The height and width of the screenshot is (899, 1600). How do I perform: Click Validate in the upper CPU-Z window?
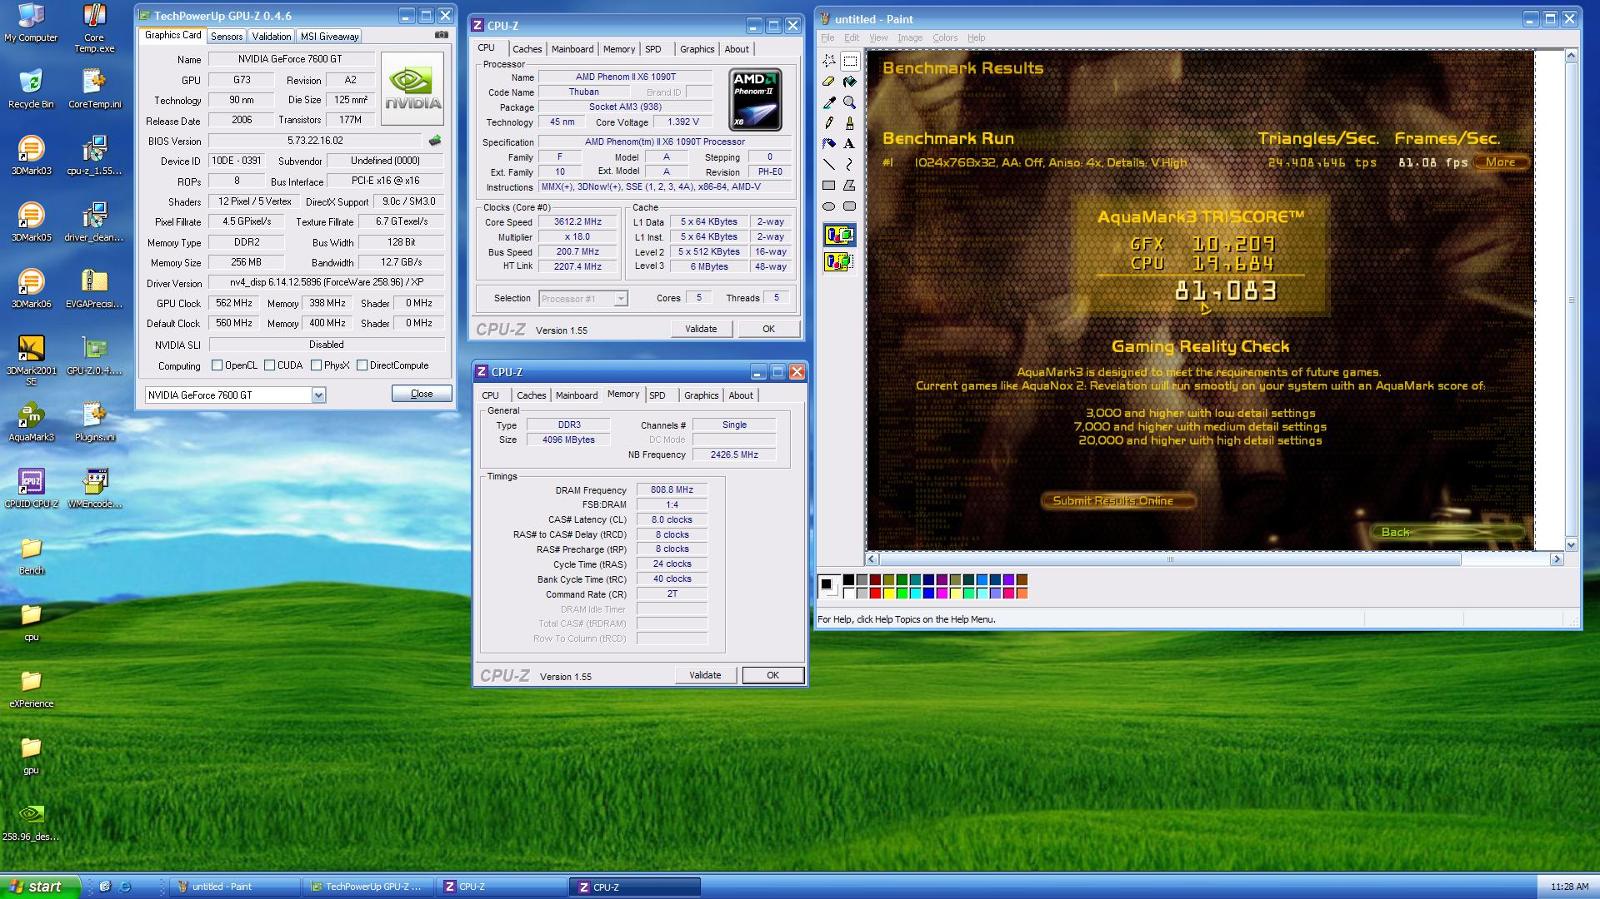click(x=701, y=328)
